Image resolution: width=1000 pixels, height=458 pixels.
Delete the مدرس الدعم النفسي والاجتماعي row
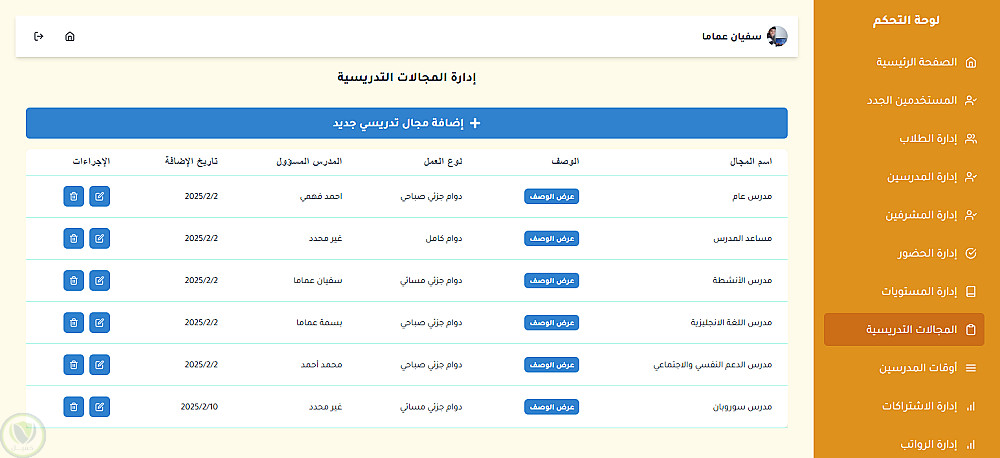74,365
